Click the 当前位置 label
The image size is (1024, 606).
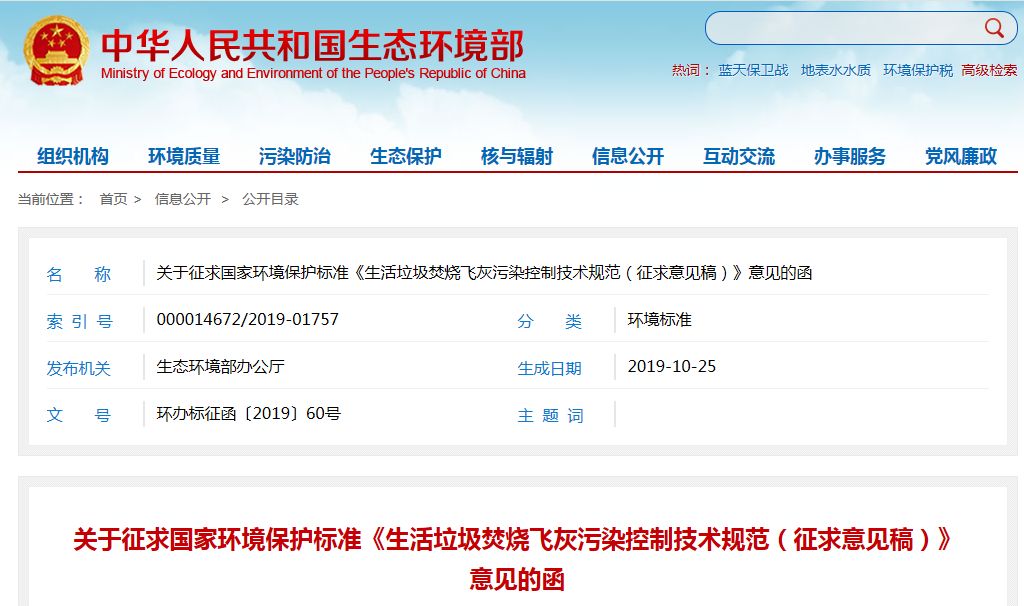click(50, 199)
